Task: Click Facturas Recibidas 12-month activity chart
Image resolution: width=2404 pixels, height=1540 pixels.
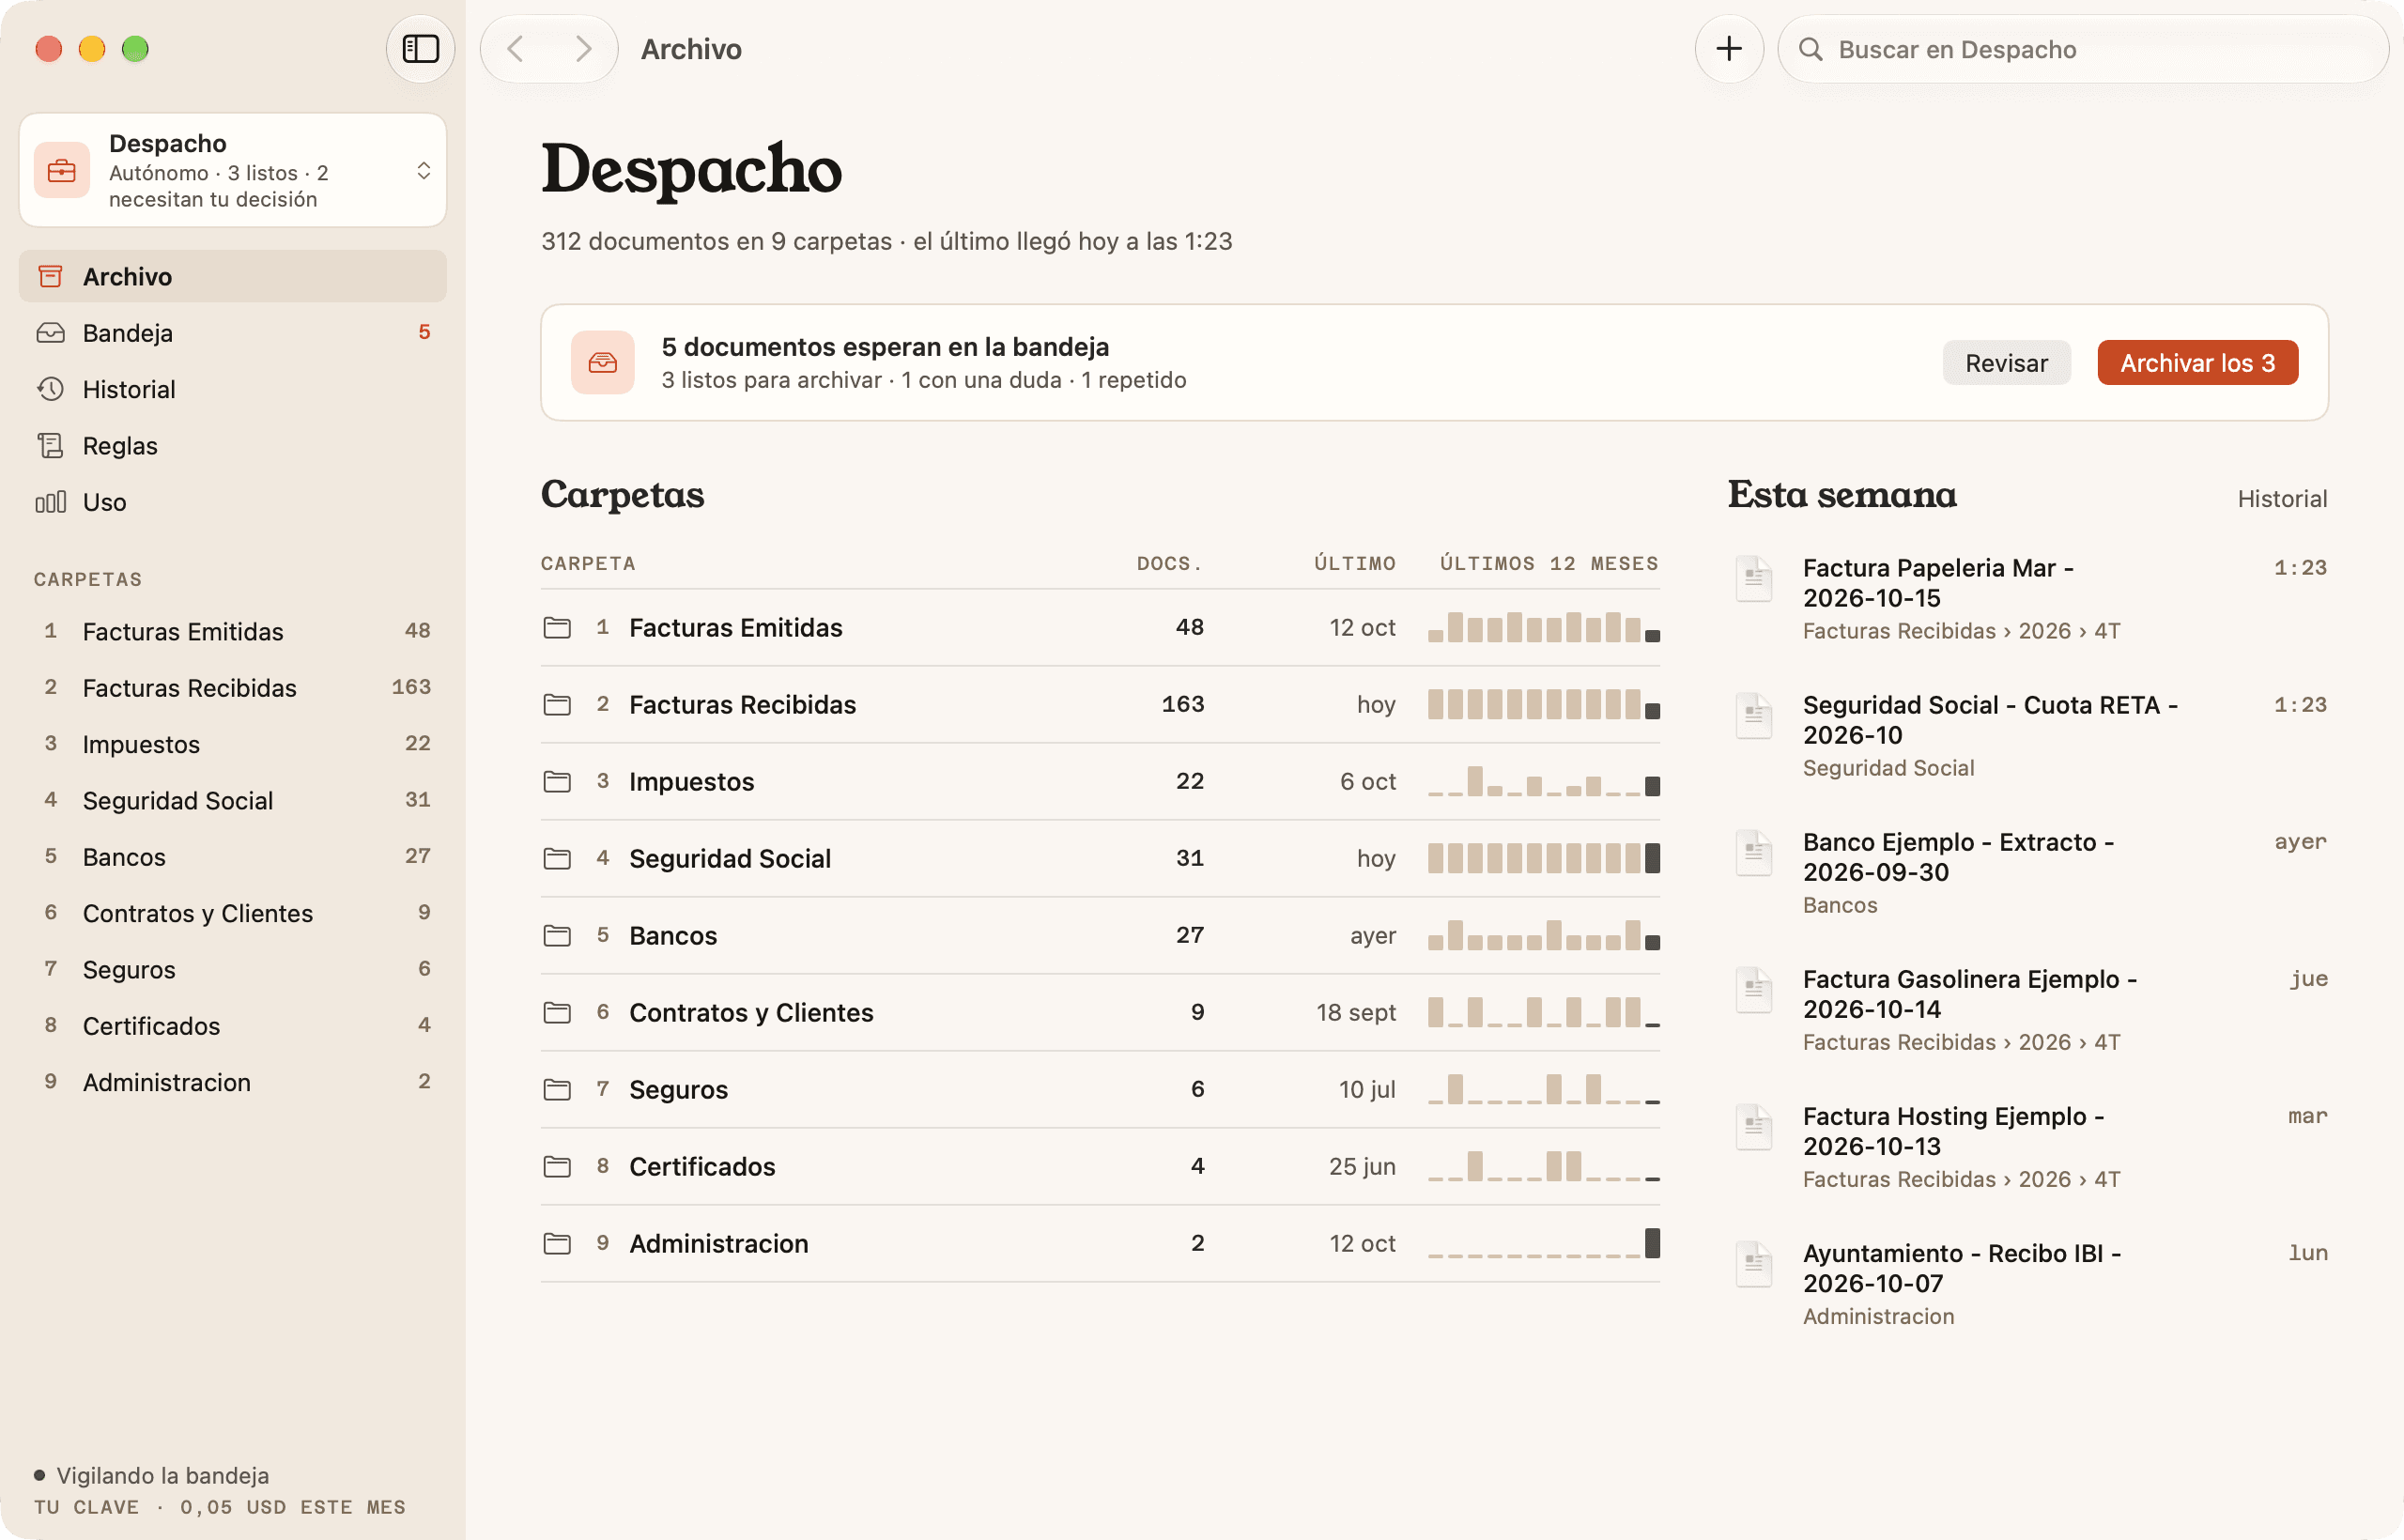Action: click(x=1543, y=705)
